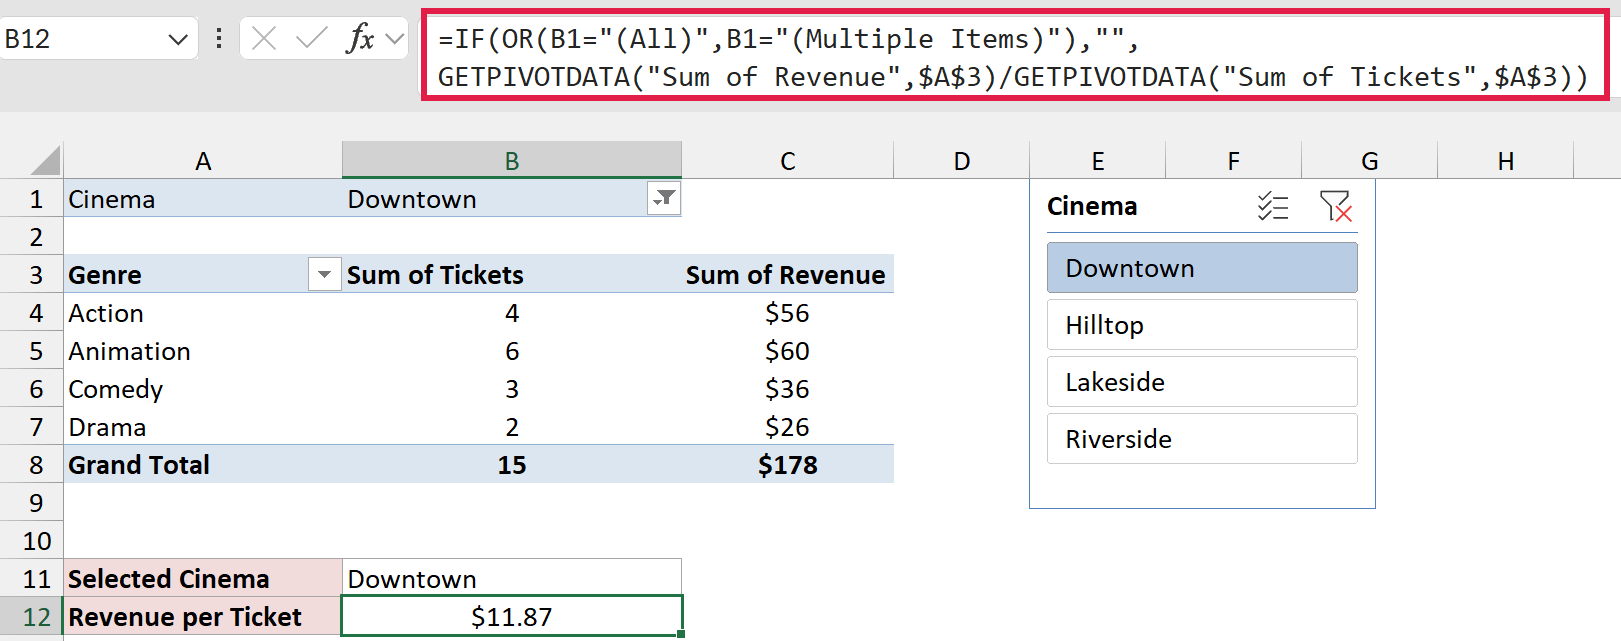The width and height of the screenshot is (1621, 641).
Task: Click the Drama tickets value 2
Action: [x=512, y=427]
